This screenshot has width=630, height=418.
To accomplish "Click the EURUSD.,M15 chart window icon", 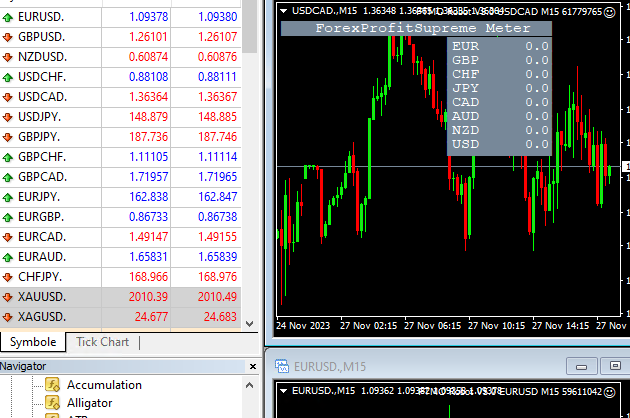I will tap(282, 366).
